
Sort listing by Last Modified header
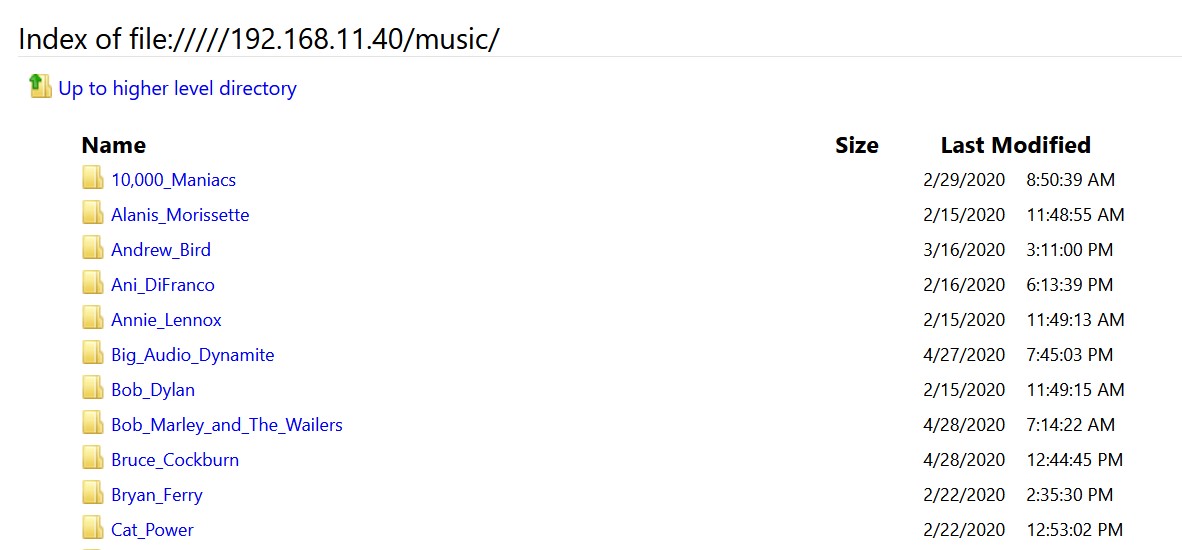(1015, 145)
